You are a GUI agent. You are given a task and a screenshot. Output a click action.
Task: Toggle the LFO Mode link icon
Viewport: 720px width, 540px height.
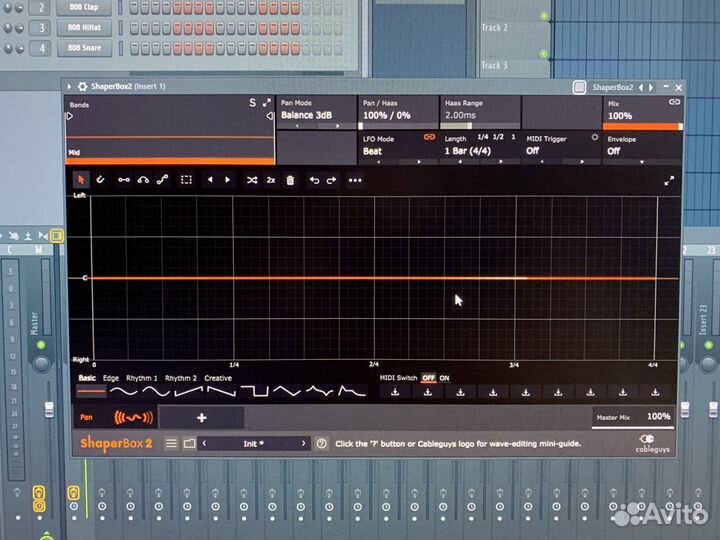click(x=429, y=137)
